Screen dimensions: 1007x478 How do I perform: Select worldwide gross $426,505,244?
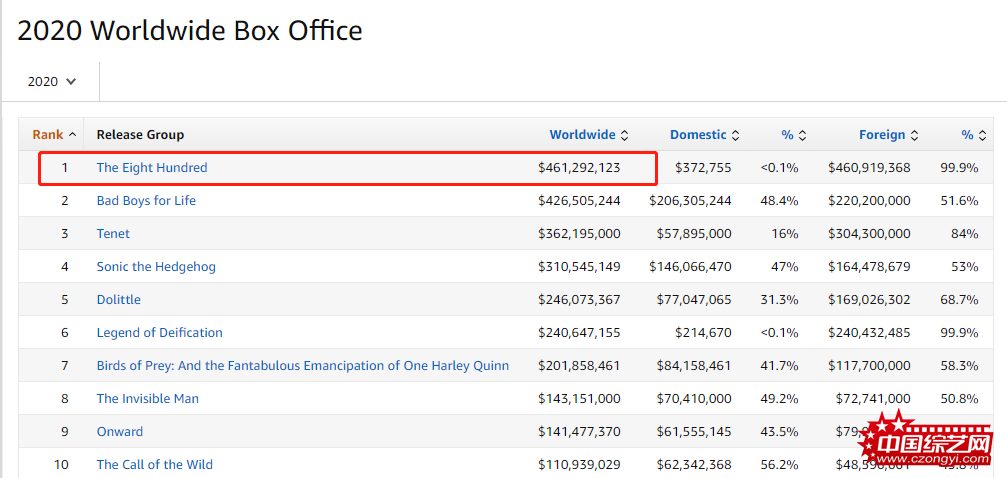[579, 200]
